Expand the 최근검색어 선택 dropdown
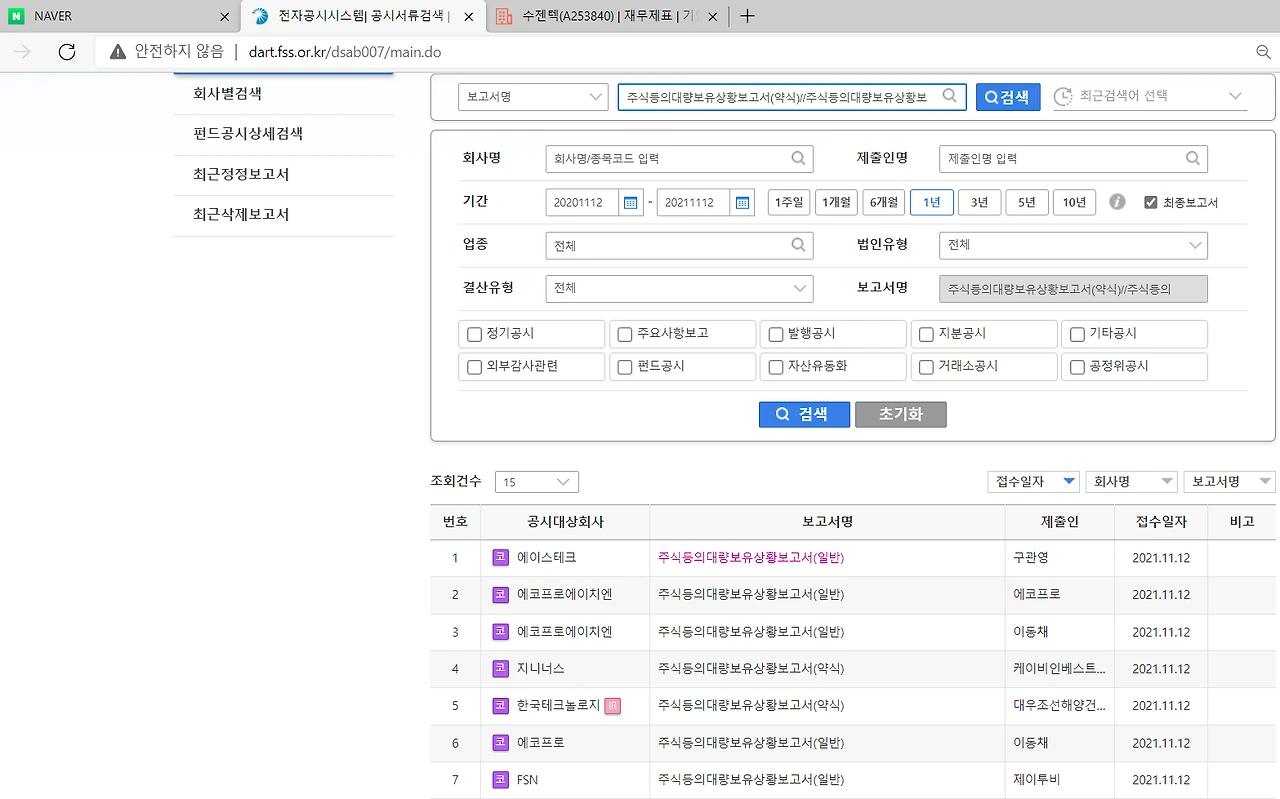This screenshot has width=1280, height=799. 1150,96
